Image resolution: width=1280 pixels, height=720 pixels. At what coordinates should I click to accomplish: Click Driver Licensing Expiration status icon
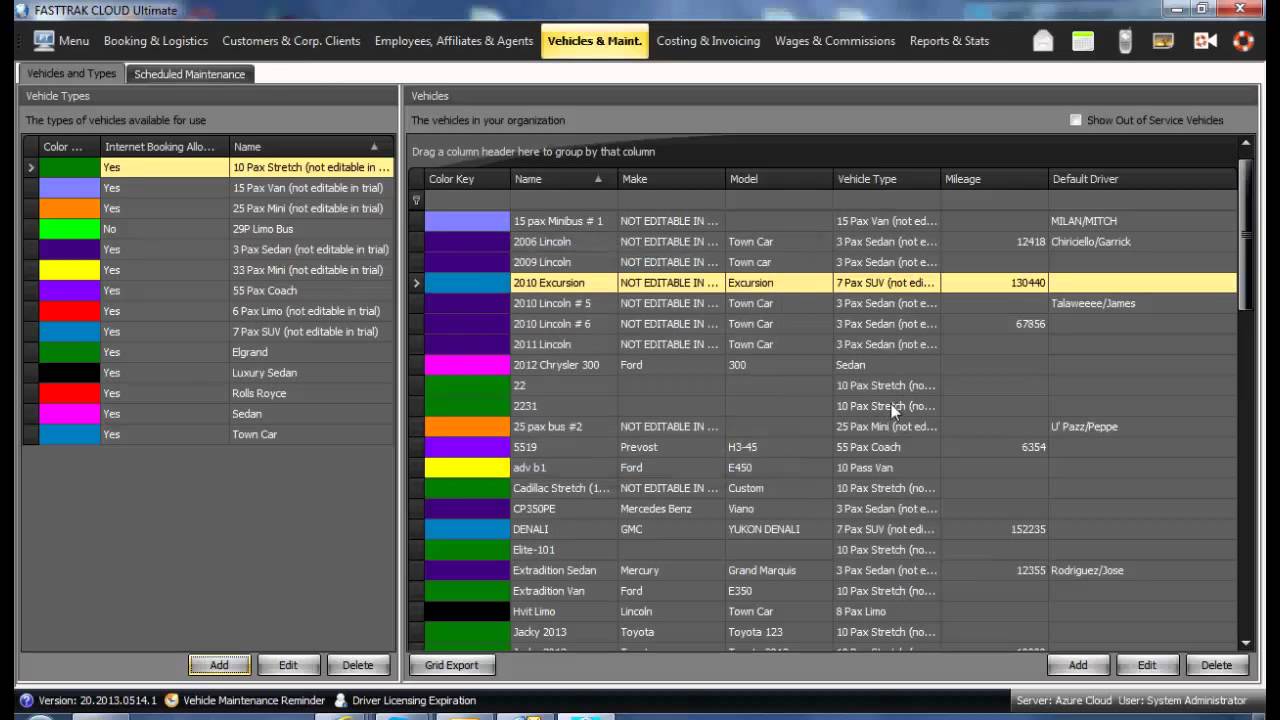tap(341, 700)
